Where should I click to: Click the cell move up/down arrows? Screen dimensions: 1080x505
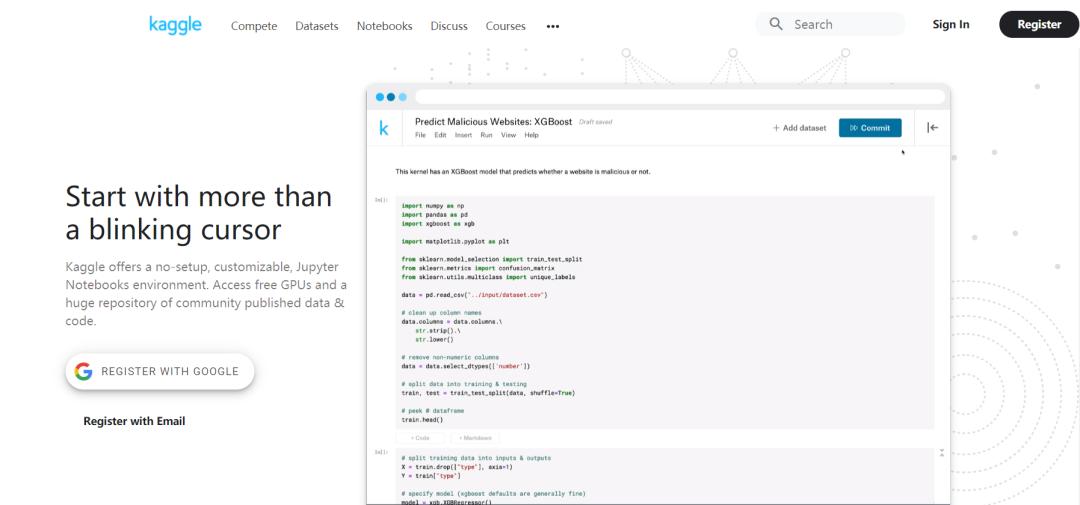942,453
